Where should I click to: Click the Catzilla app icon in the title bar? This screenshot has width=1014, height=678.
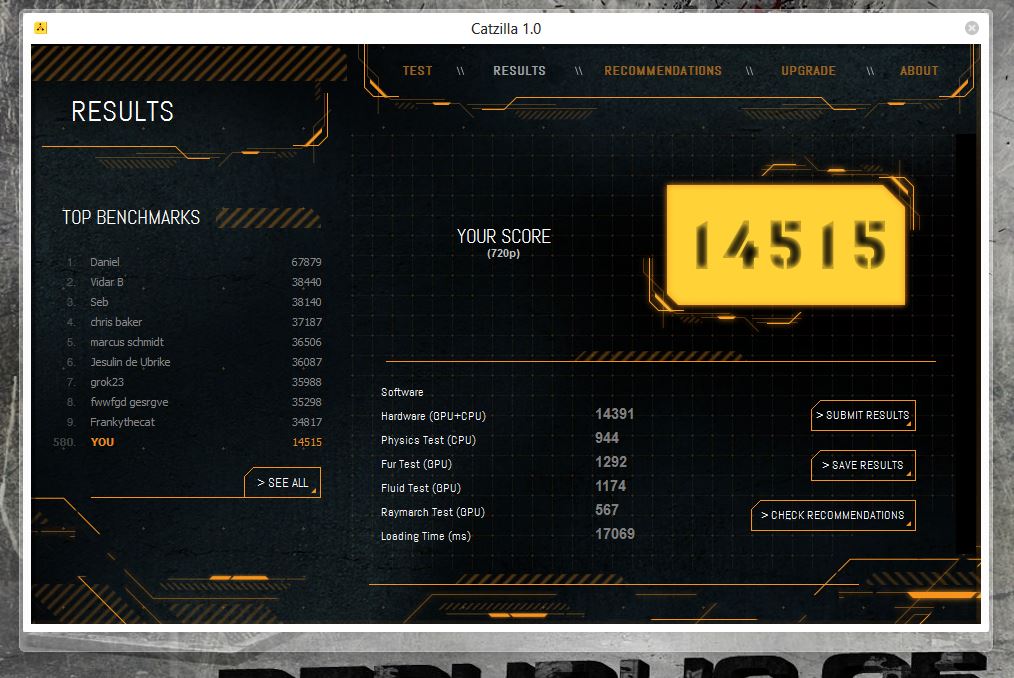coord(40,28)
